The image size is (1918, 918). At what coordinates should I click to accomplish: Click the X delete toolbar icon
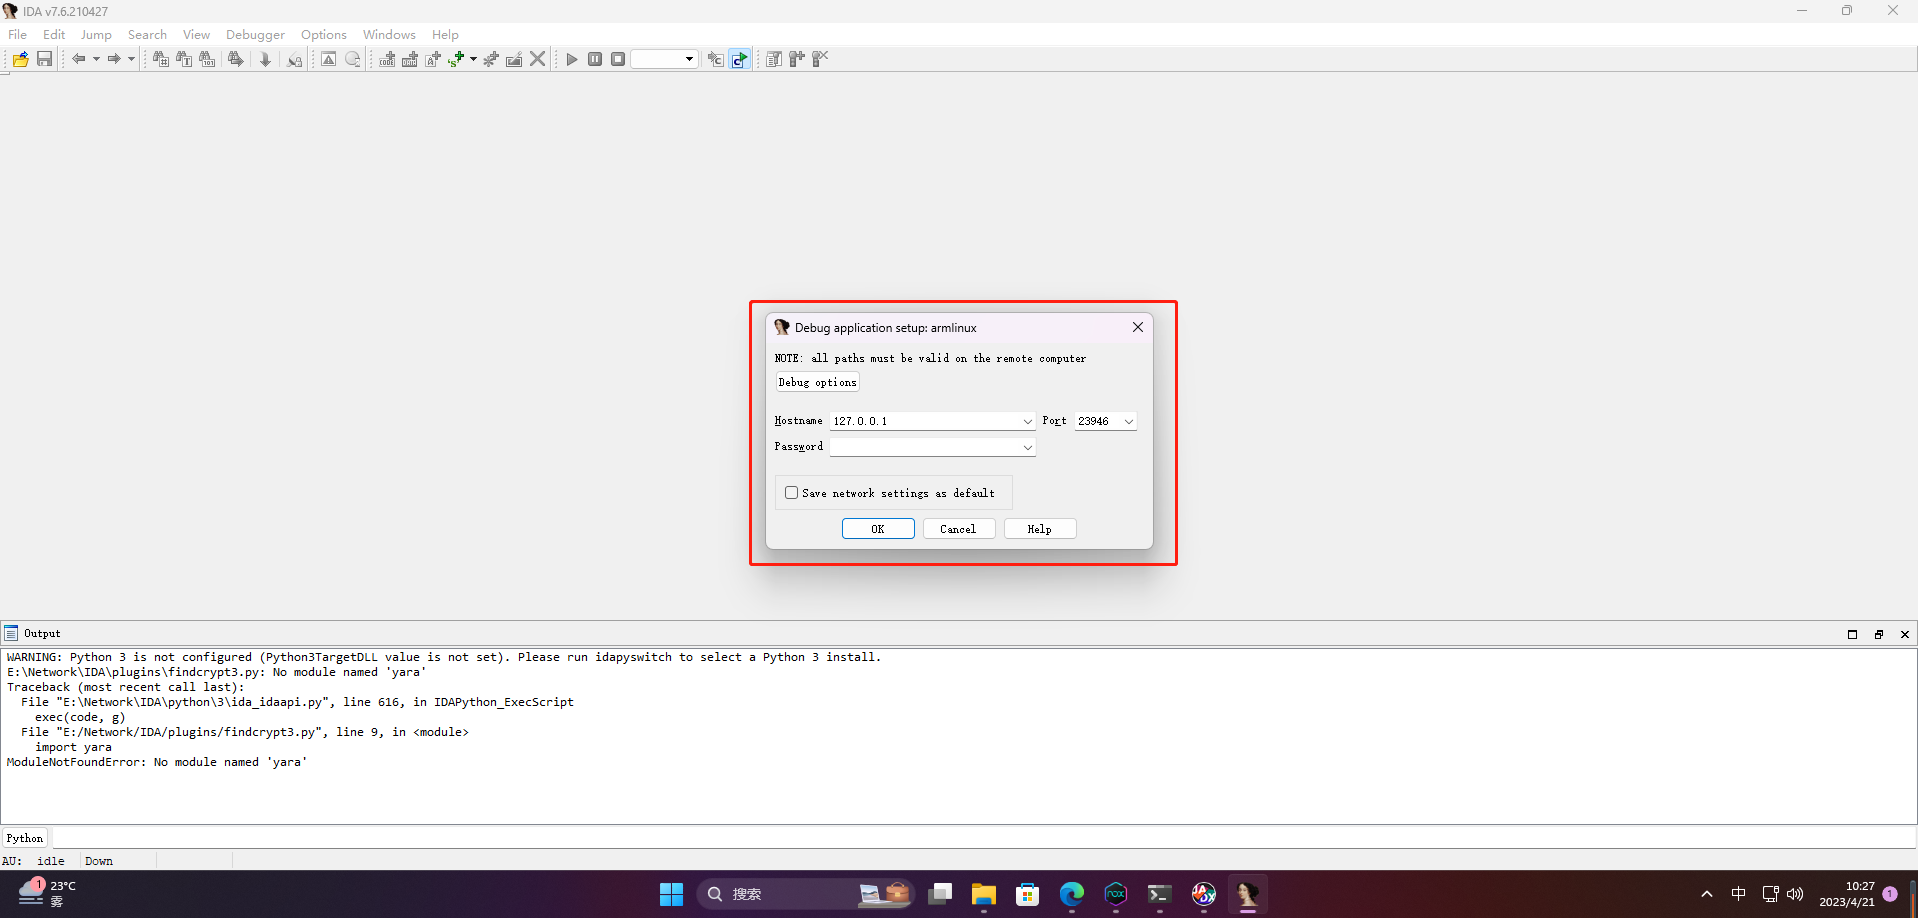[538, 59]
